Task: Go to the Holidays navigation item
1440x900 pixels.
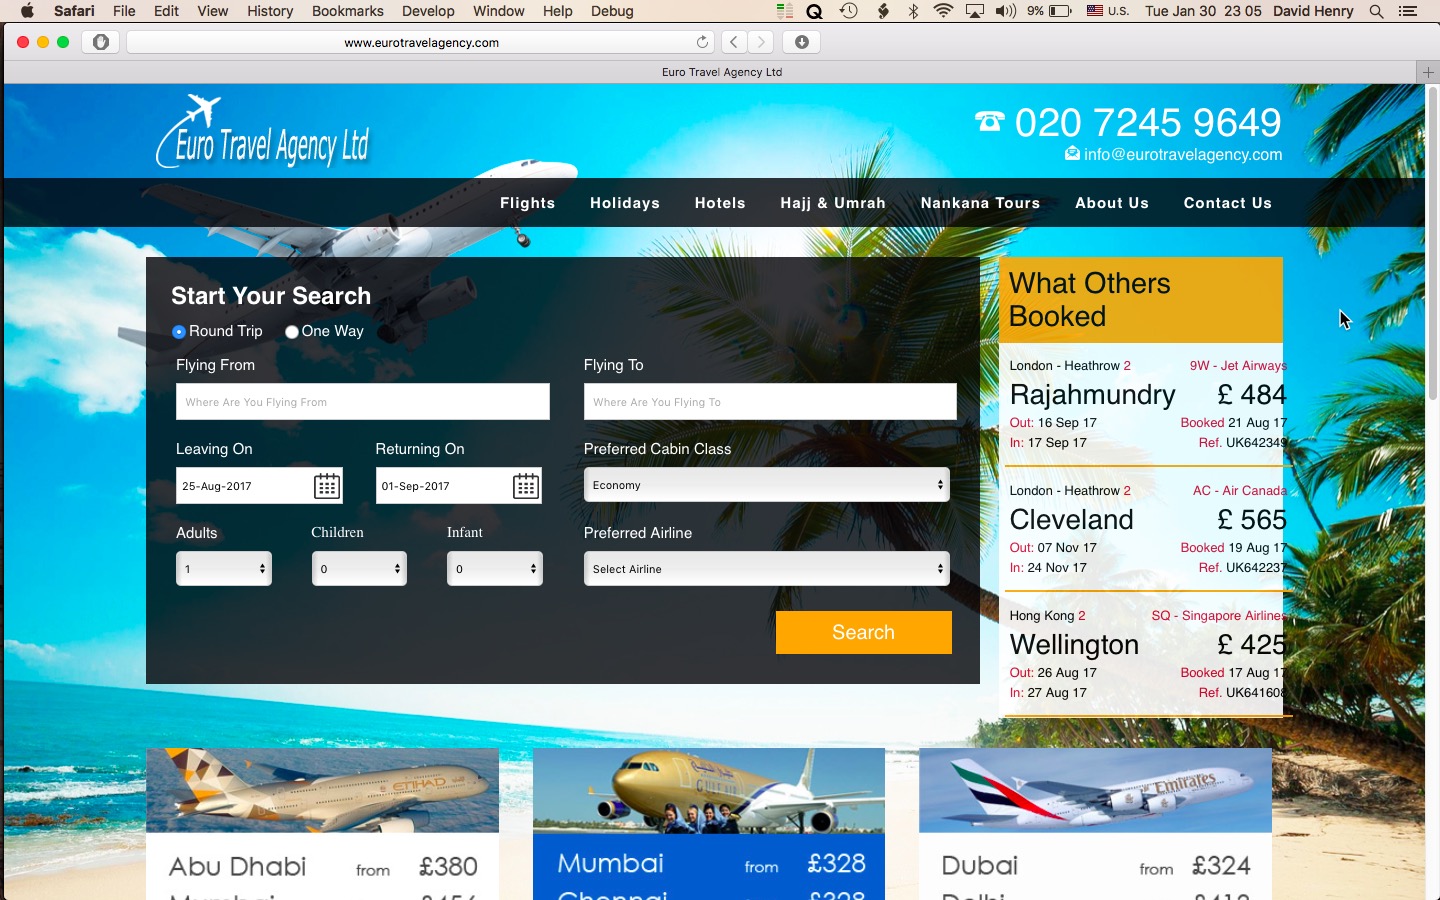Action: pyautogui.click(x=625, y=203)
